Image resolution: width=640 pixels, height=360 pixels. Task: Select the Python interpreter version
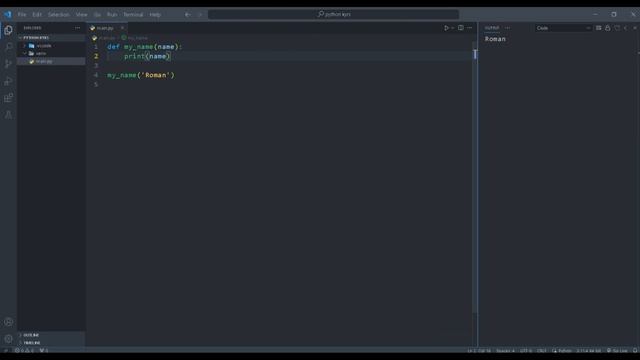click(589, 351)
